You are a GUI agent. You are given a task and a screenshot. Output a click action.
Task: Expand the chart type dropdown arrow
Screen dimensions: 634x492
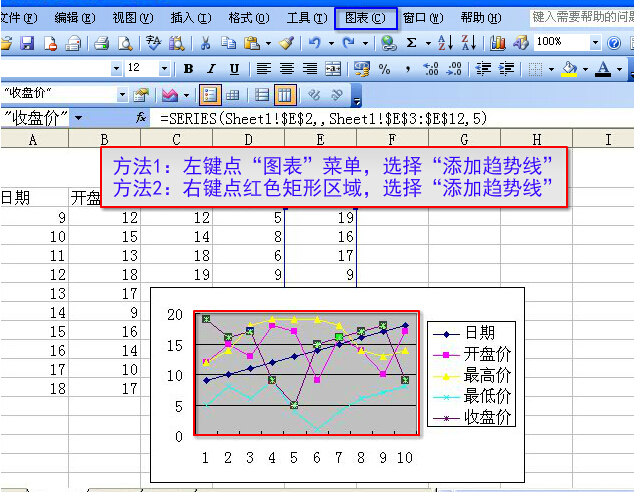pyautogui.click(x=186, y=96)
